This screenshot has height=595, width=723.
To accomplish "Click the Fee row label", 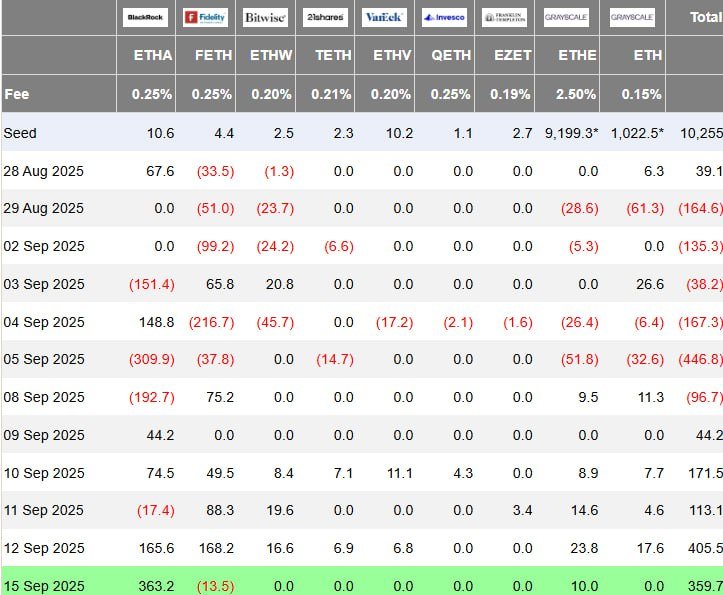I will coord(17,94).
